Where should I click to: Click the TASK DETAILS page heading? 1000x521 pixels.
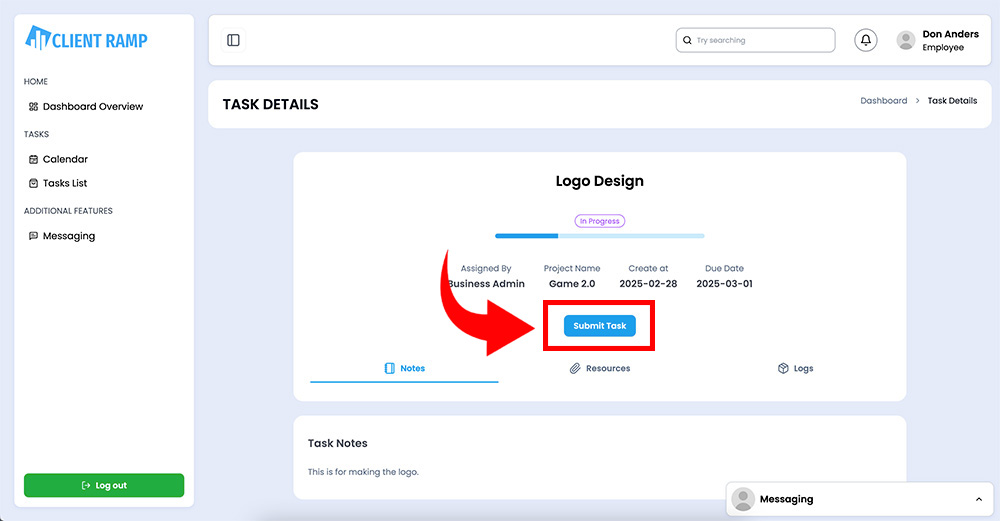(270, 105)
